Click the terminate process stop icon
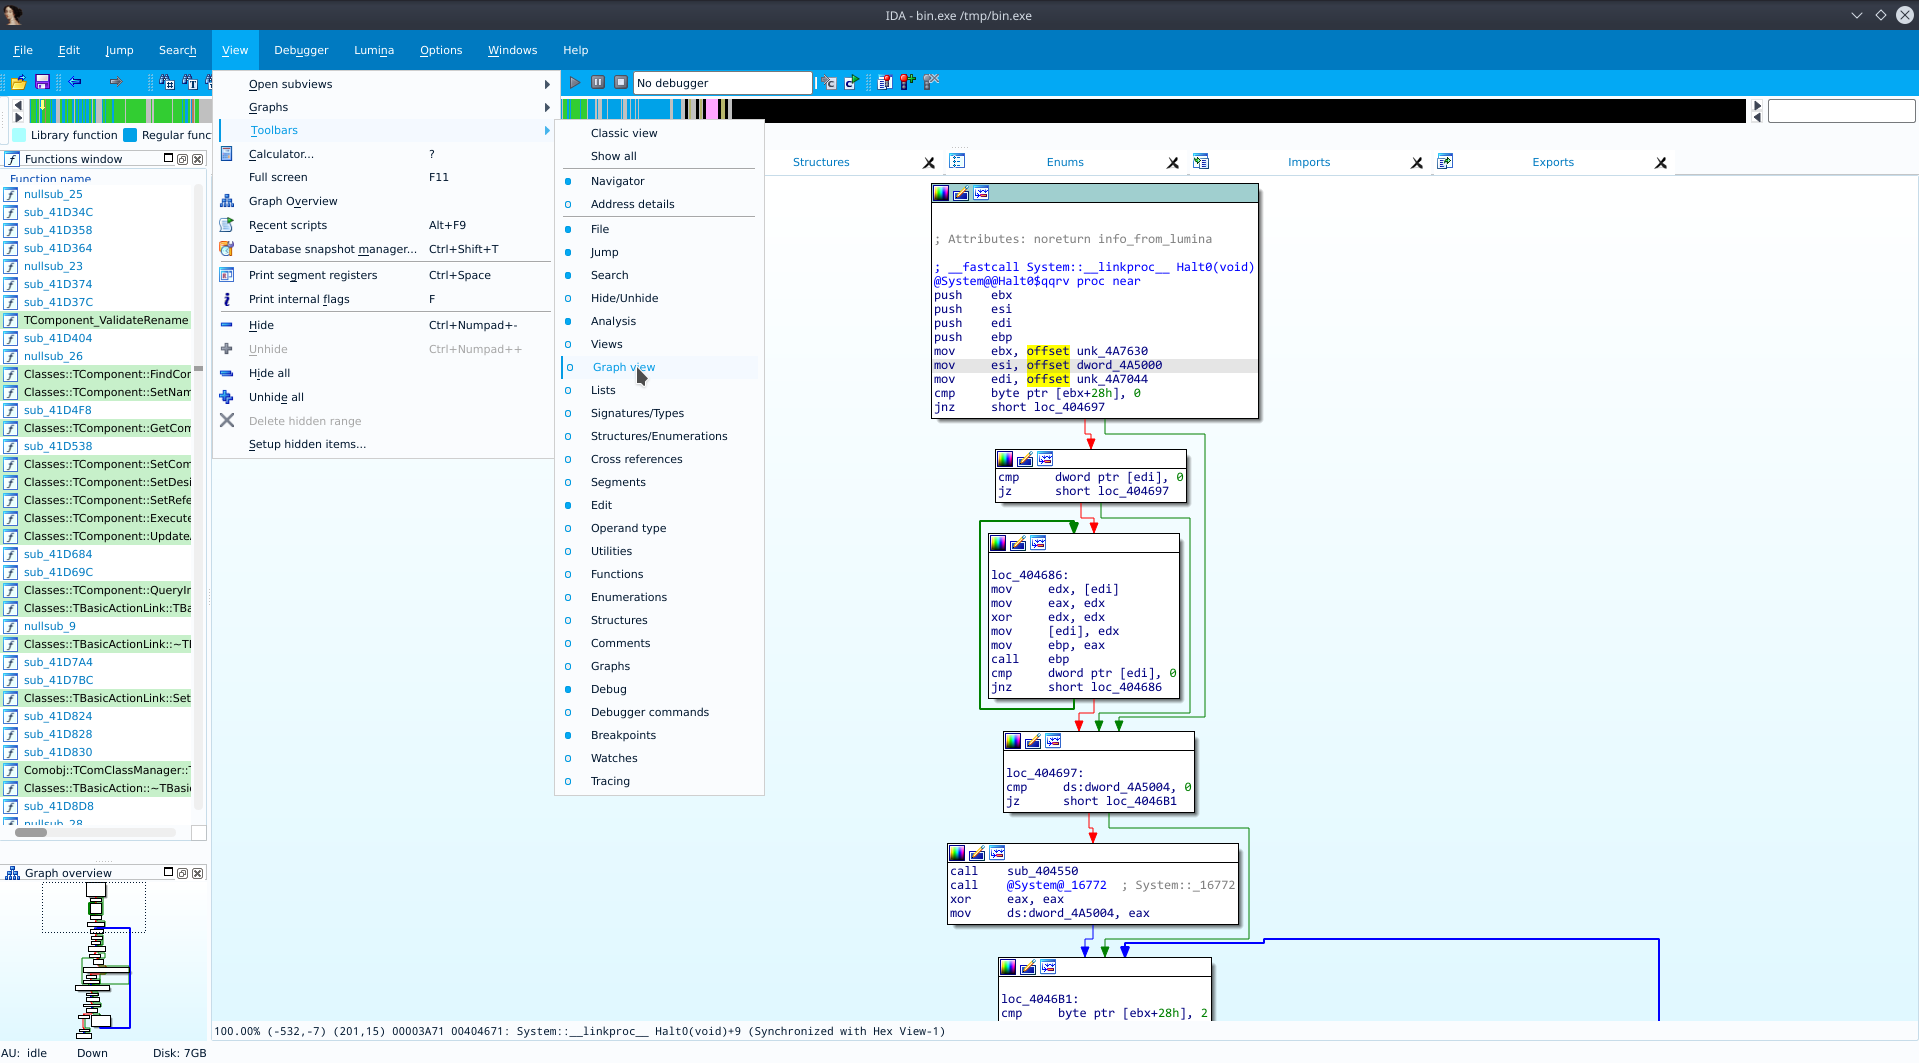The width and height of the screenshot is (1919, 1063). (x=621, y=82)
